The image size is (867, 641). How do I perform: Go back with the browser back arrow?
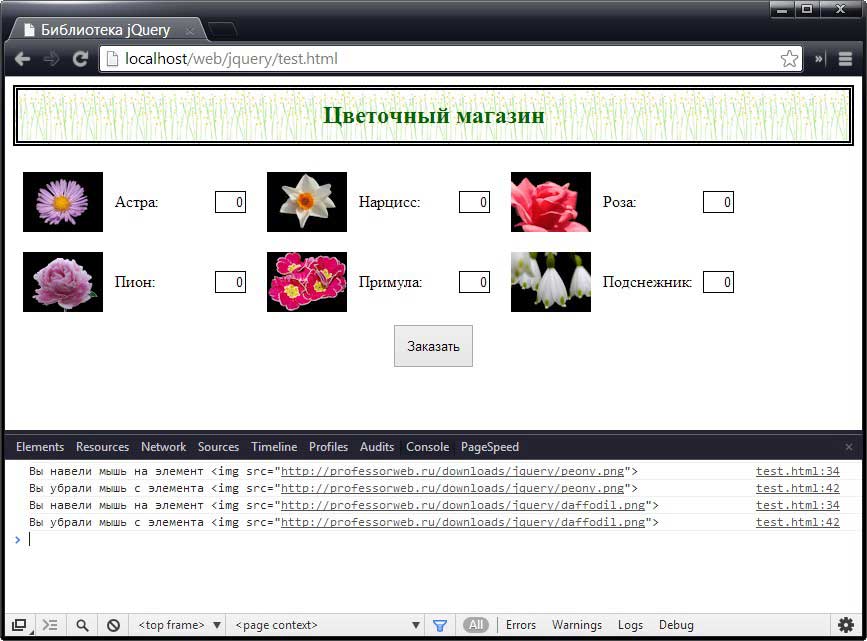[22, 59]
